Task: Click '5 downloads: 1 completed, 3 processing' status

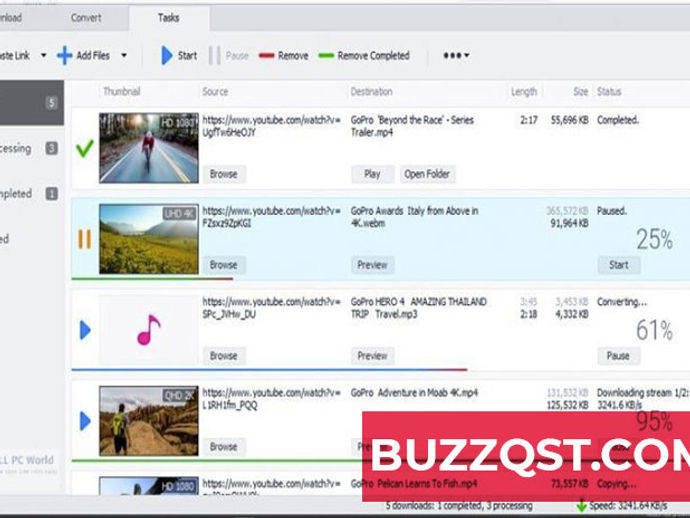Action: point(459,506)
